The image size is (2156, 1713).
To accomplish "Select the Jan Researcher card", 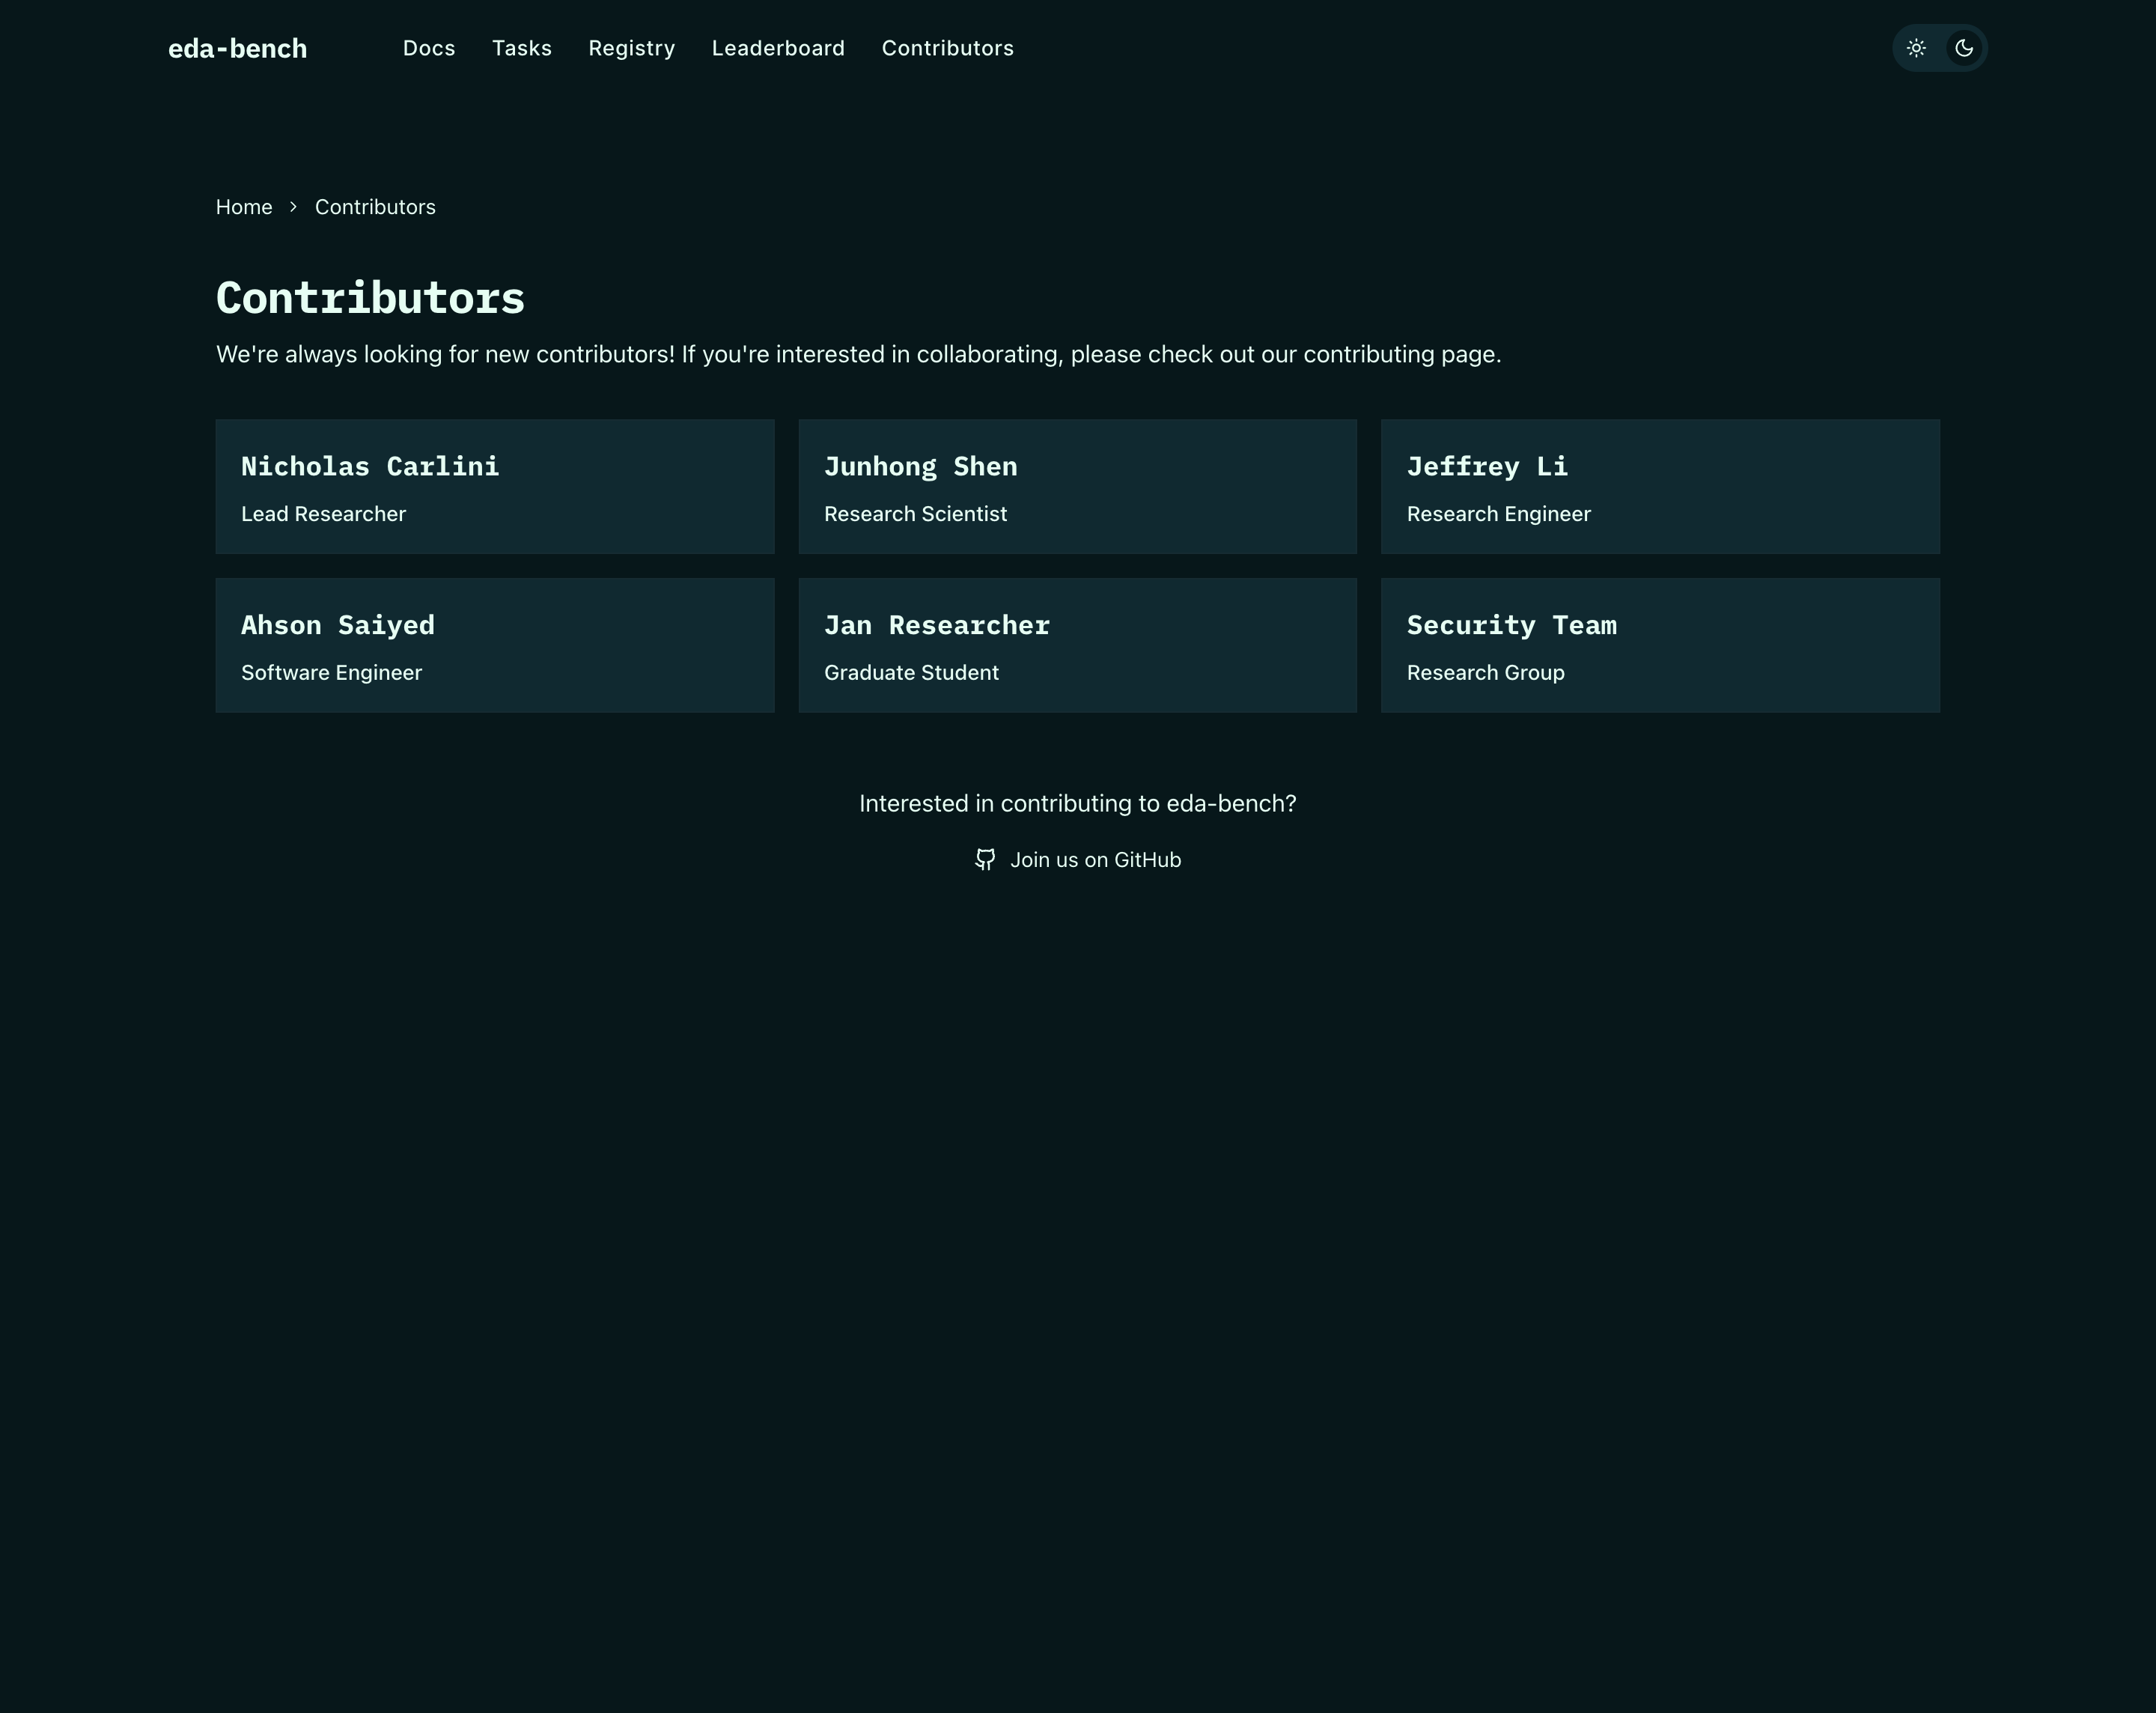I will [1077, 645].
